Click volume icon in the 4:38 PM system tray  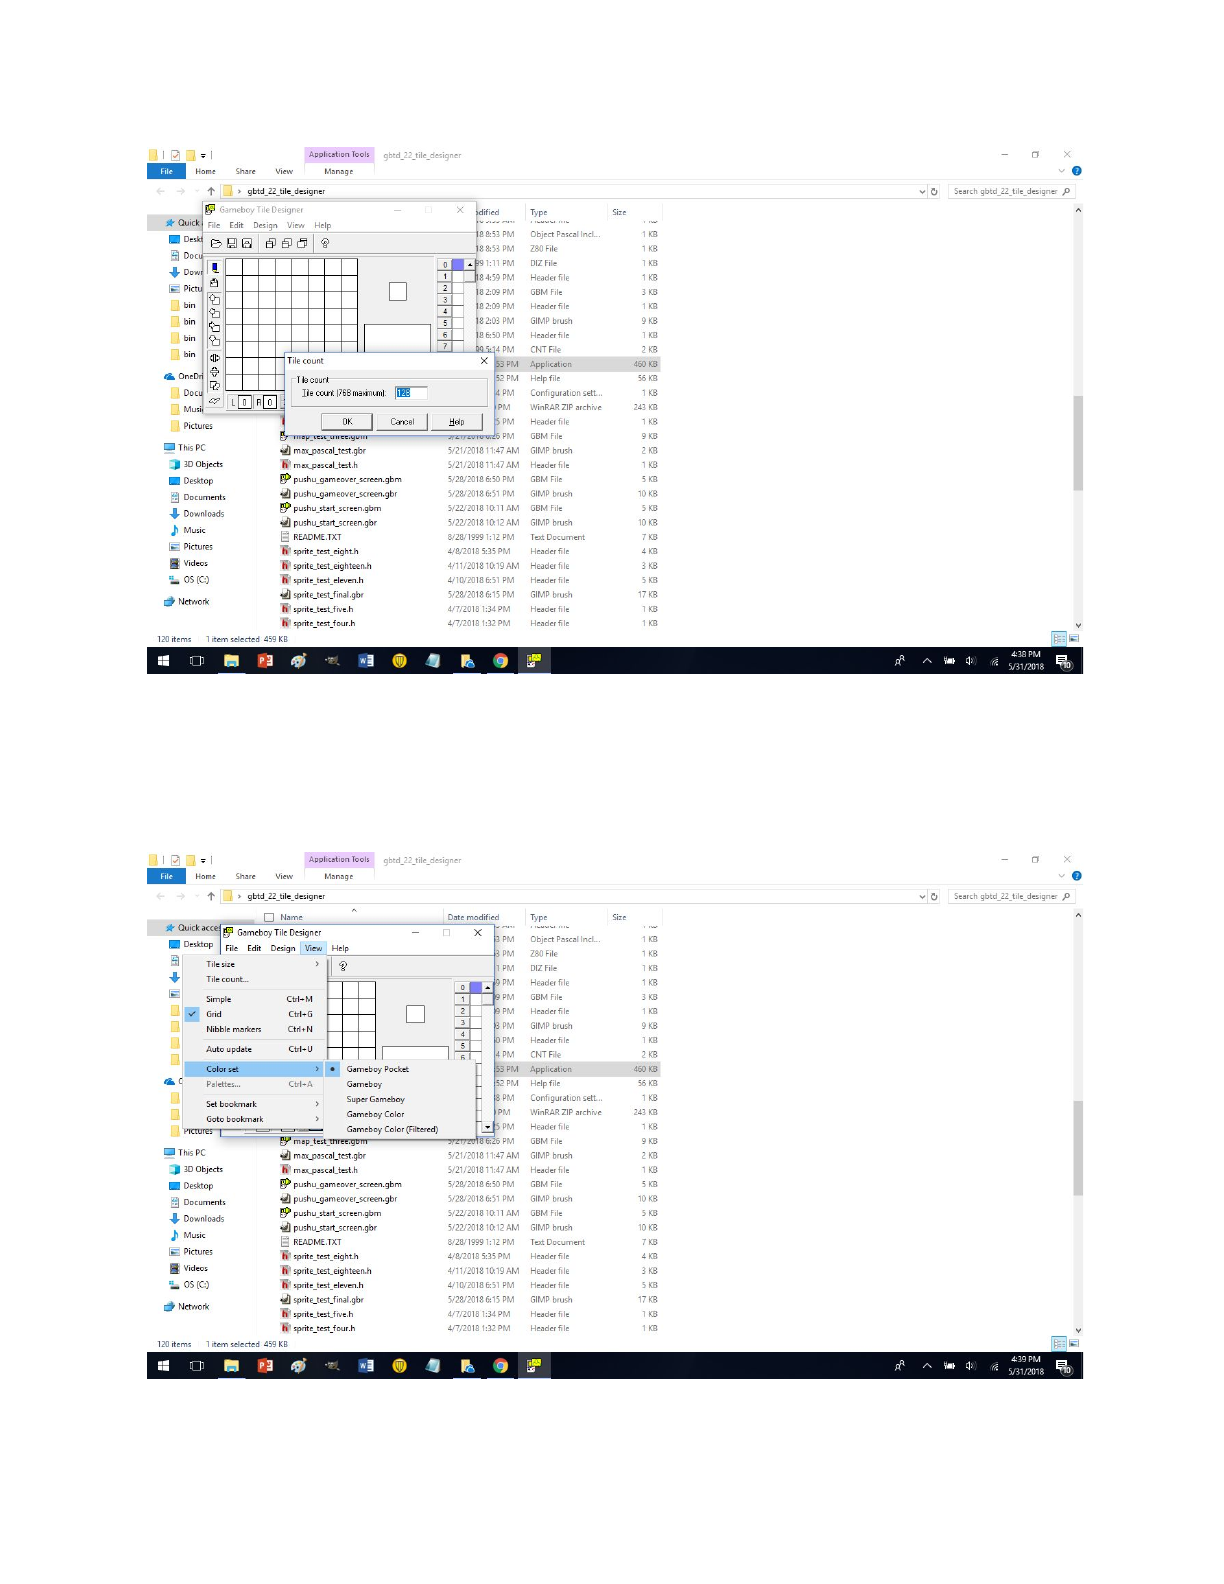(970, 661)
